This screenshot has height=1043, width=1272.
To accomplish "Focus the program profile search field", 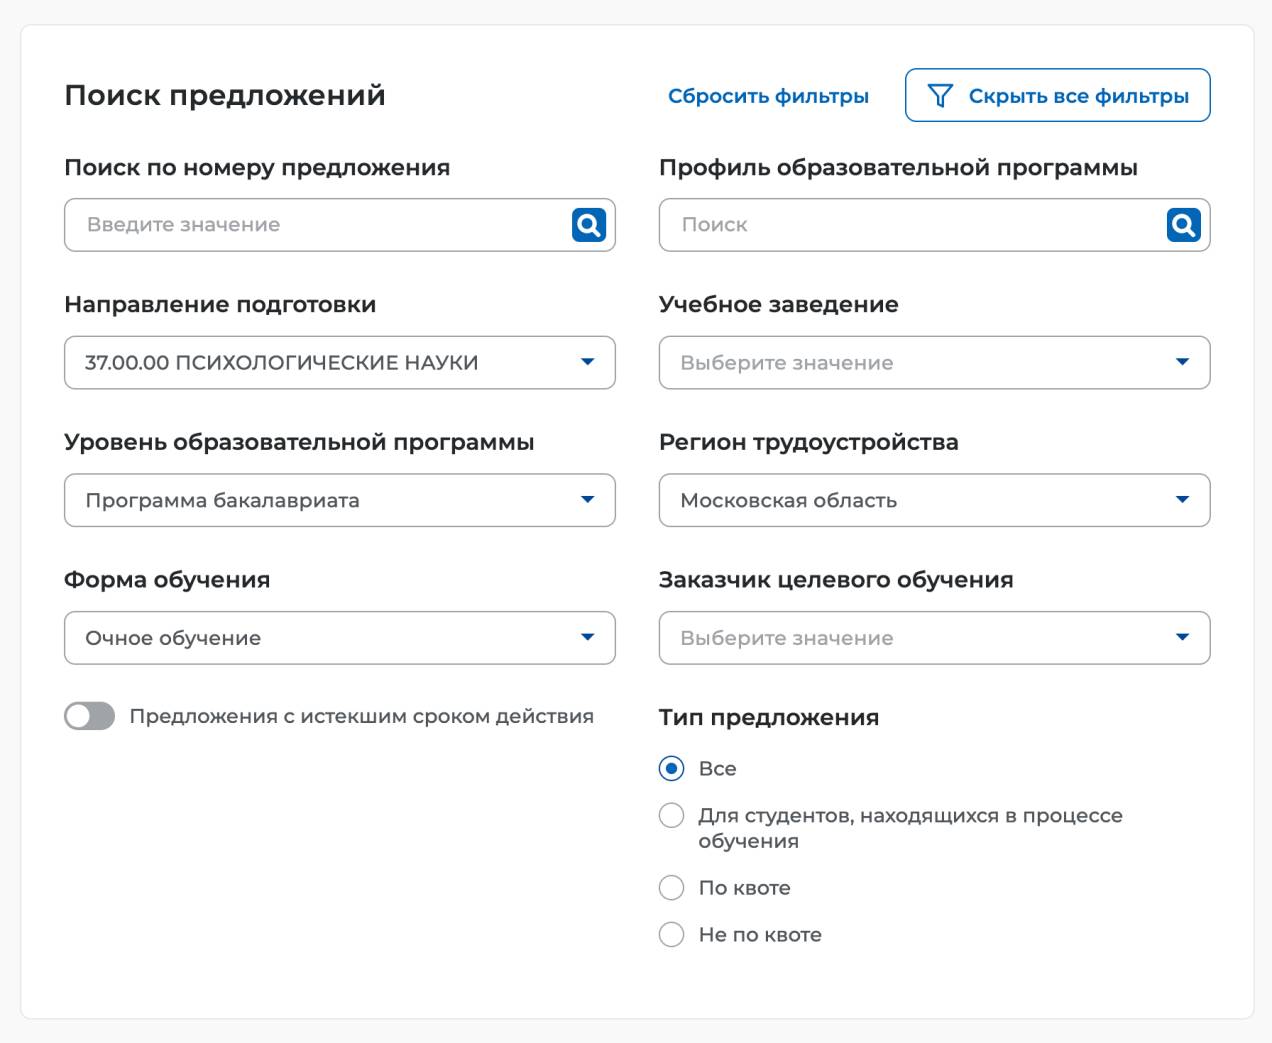I will [x=934, y=225].
